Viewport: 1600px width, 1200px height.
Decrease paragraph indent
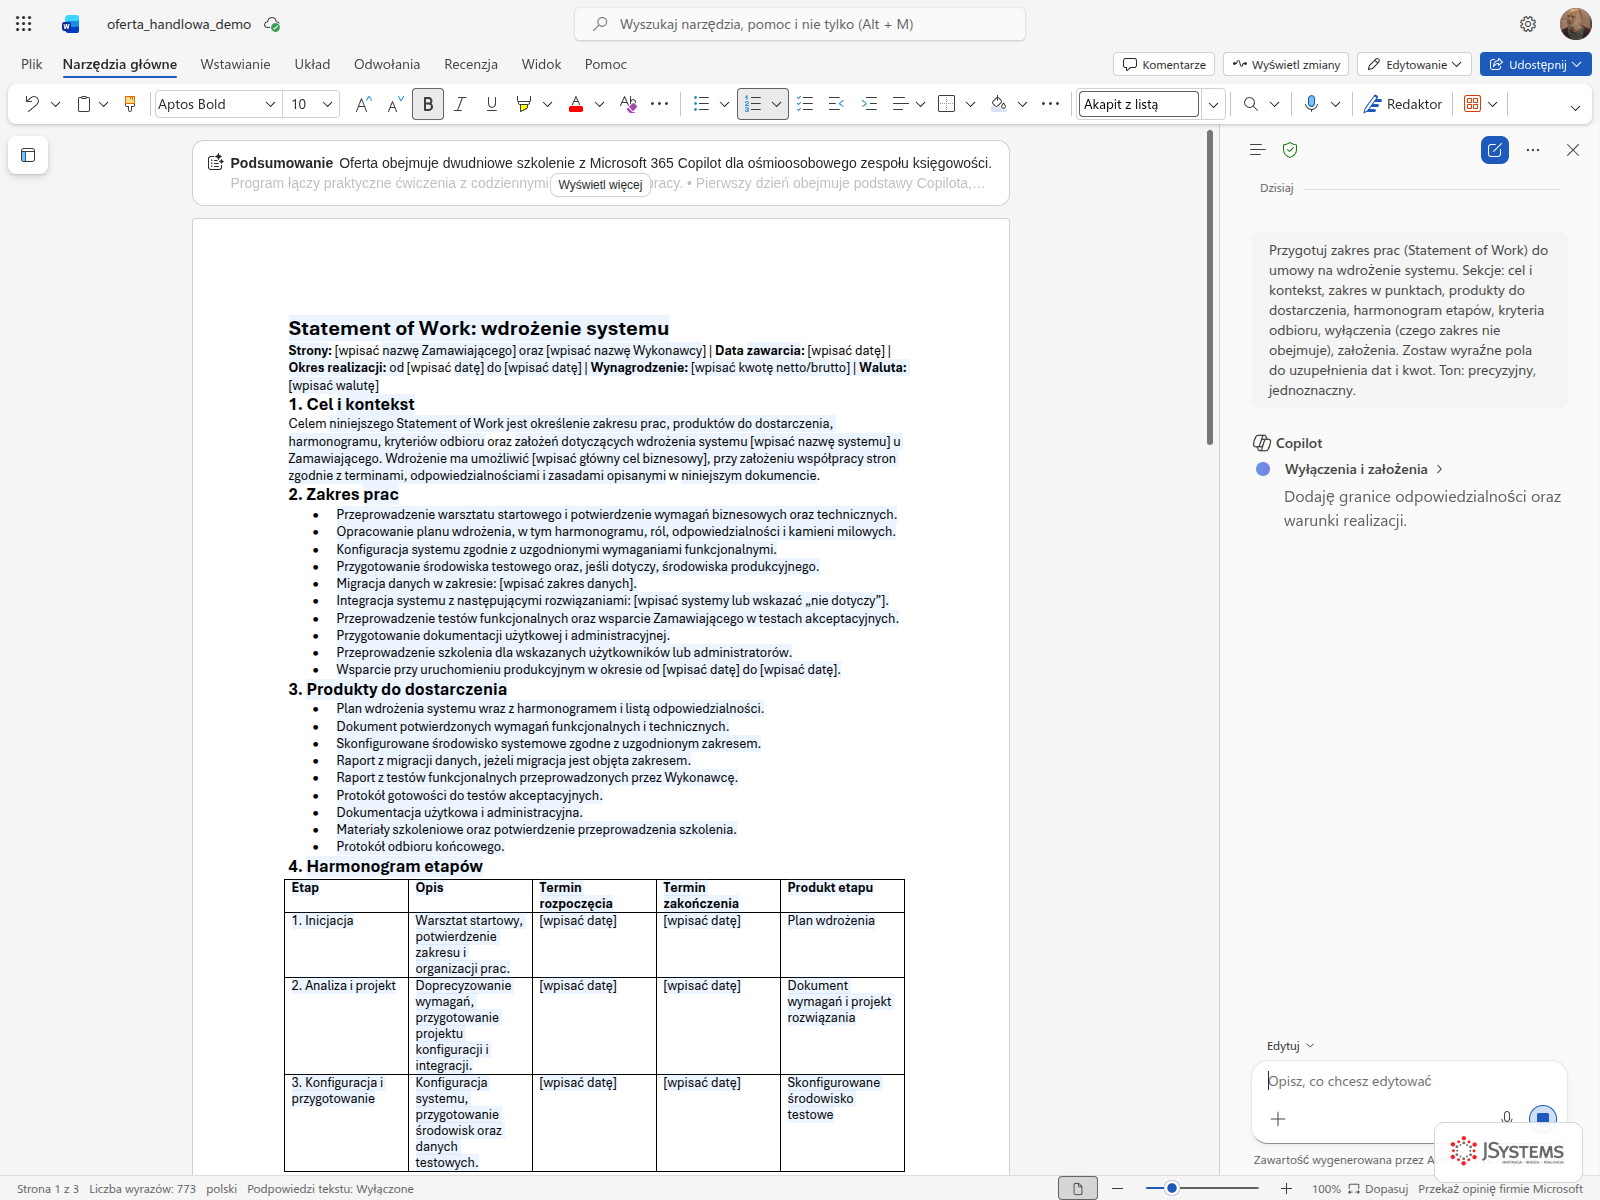click(837, 104)
